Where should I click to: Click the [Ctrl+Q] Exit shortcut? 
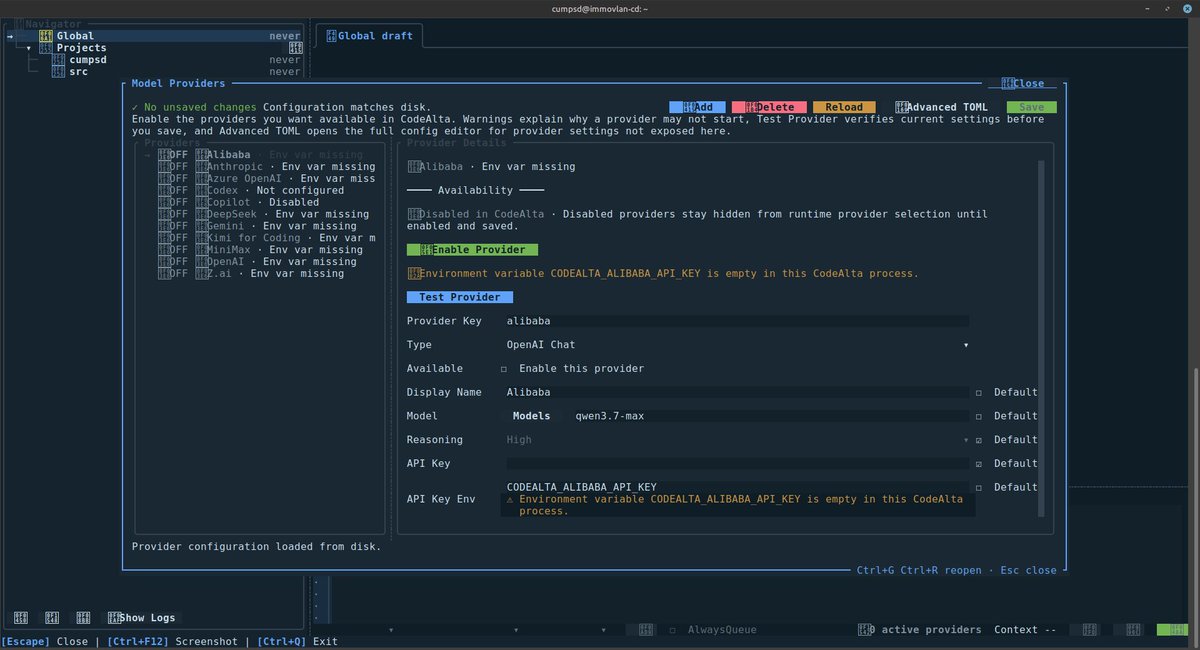click(x=297, y=642)
